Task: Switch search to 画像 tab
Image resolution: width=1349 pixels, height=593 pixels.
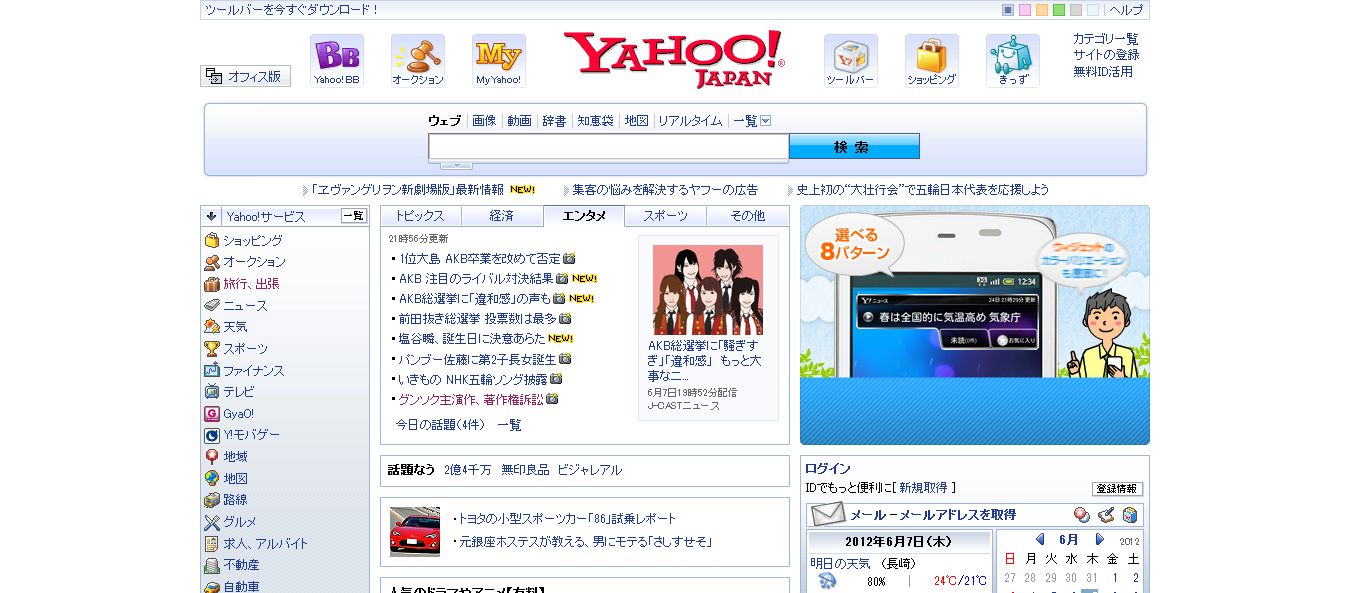Action: pyautogui.click(x=484, y=121)
